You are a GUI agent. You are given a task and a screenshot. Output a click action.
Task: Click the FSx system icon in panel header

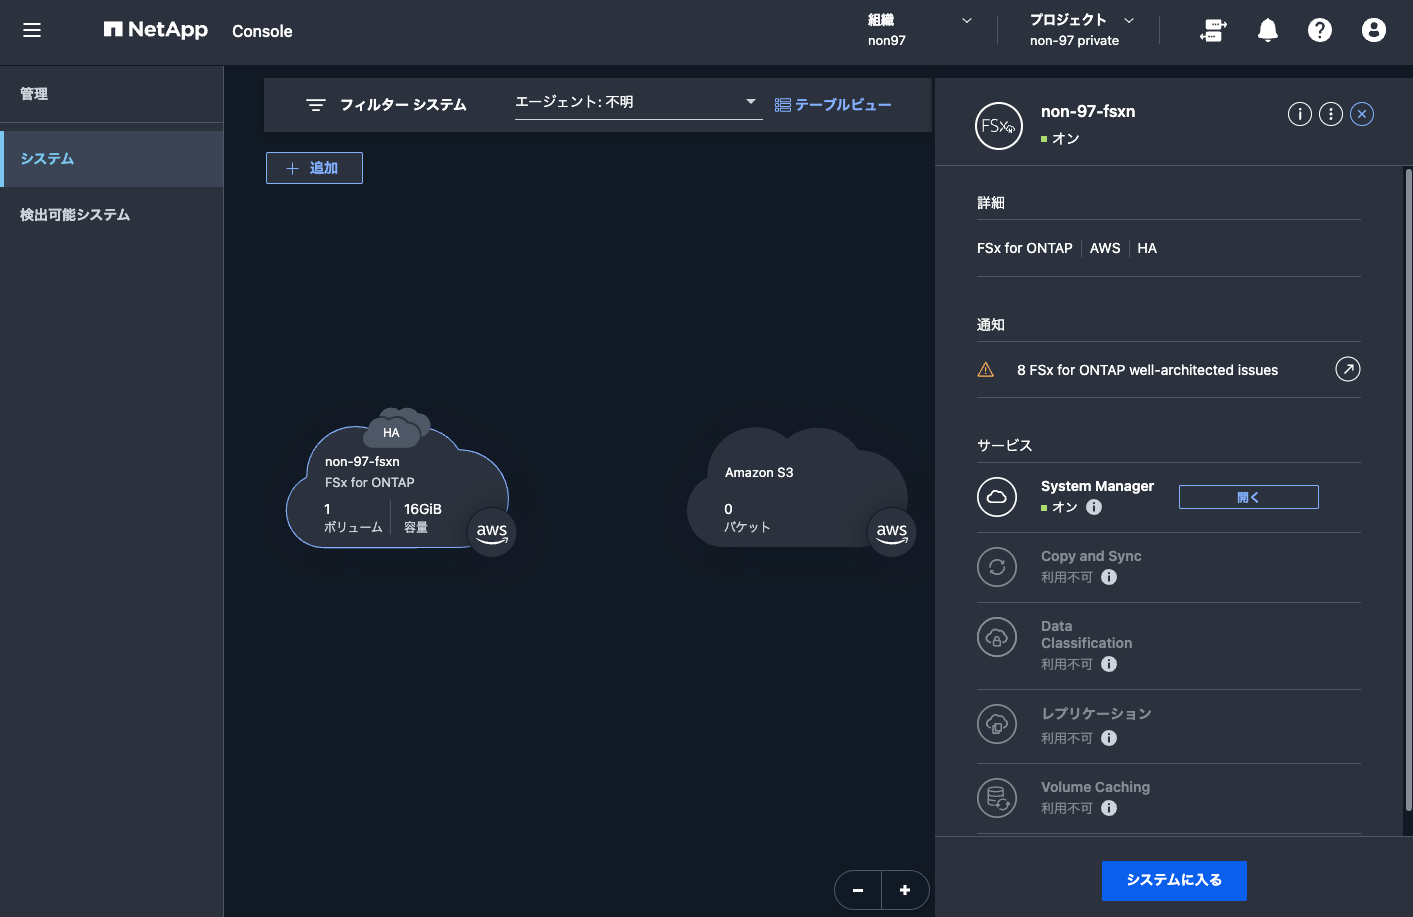999,126
